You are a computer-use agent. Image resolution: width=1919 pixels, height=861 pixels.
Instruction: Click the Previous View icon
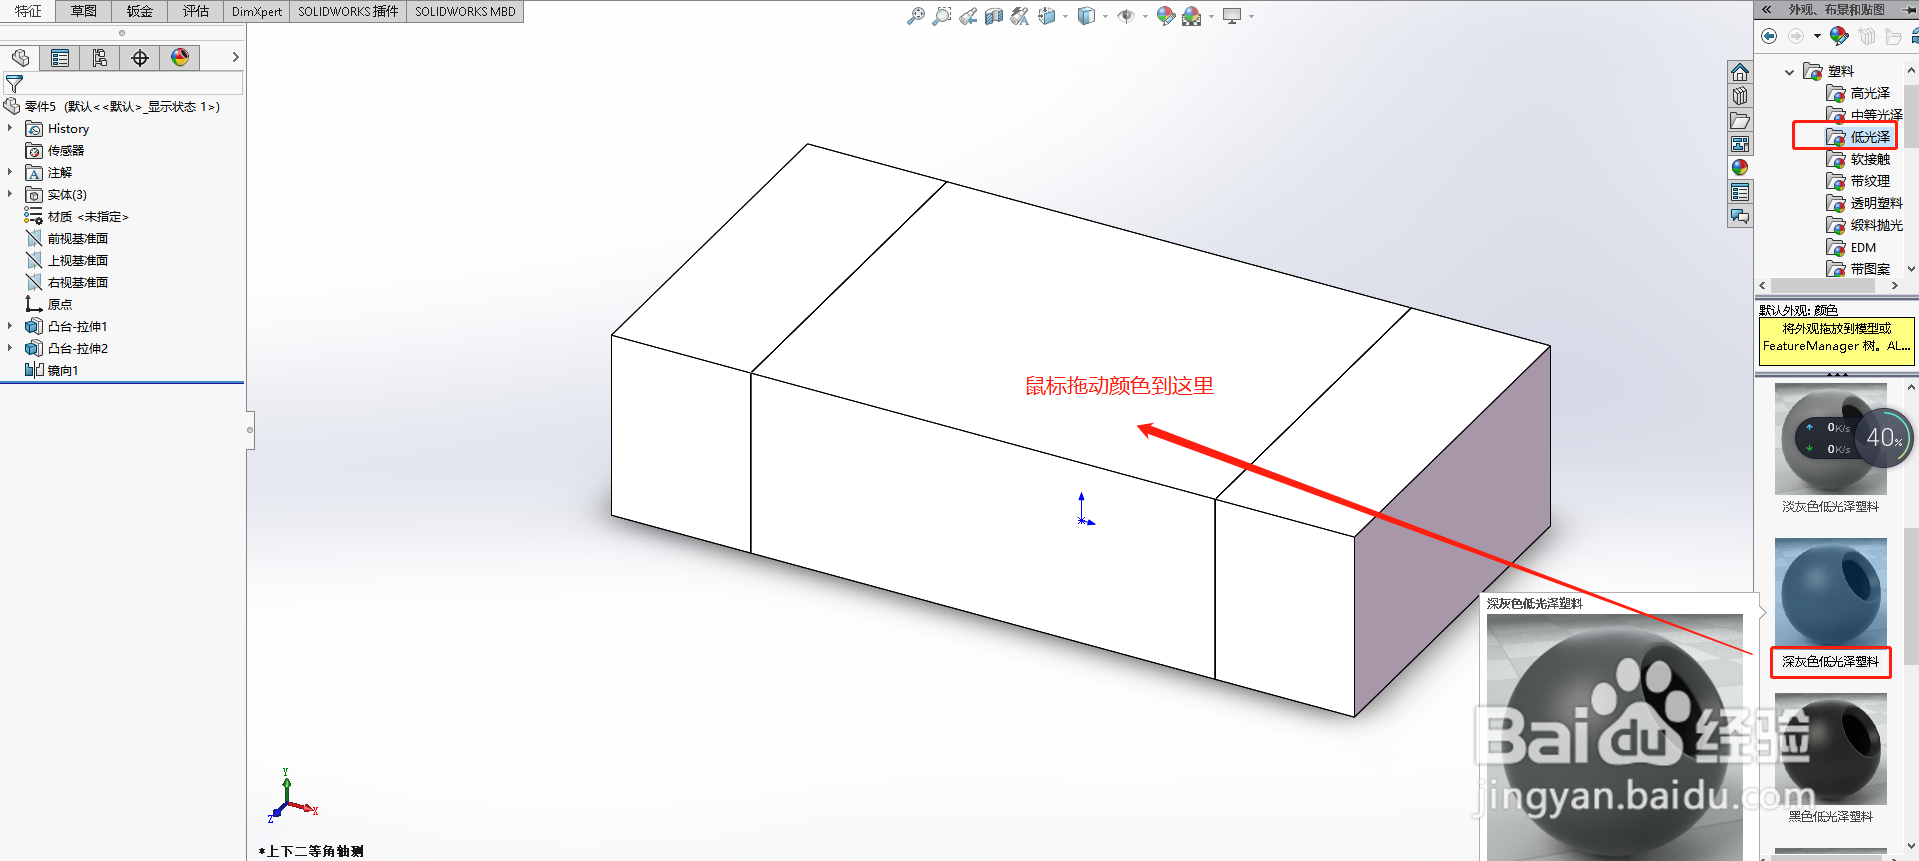967,16
